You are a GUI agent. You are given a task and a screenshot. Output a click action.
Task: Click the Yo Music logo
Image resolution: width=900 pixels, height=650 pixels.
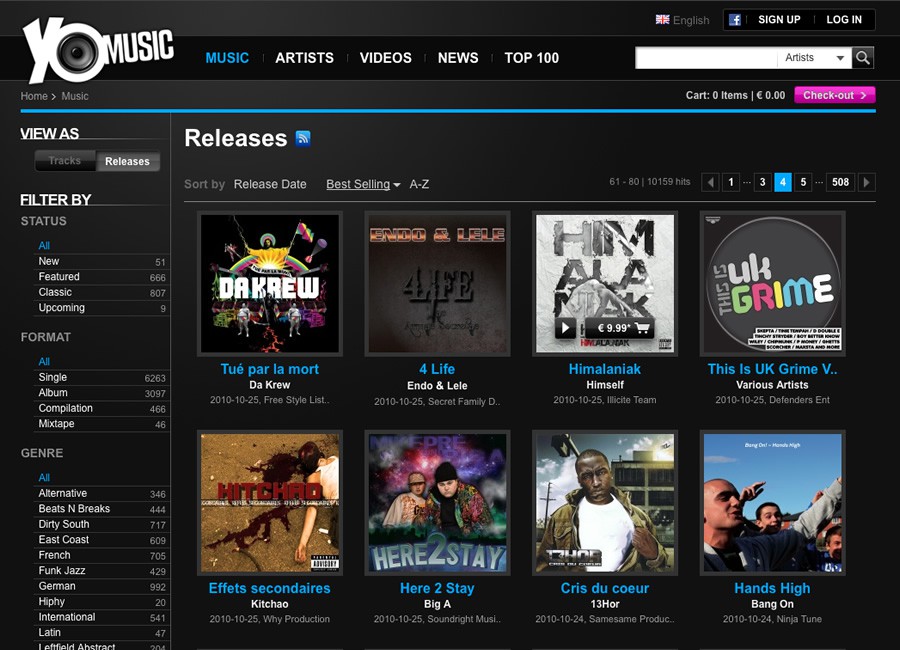tap(98, 51)
